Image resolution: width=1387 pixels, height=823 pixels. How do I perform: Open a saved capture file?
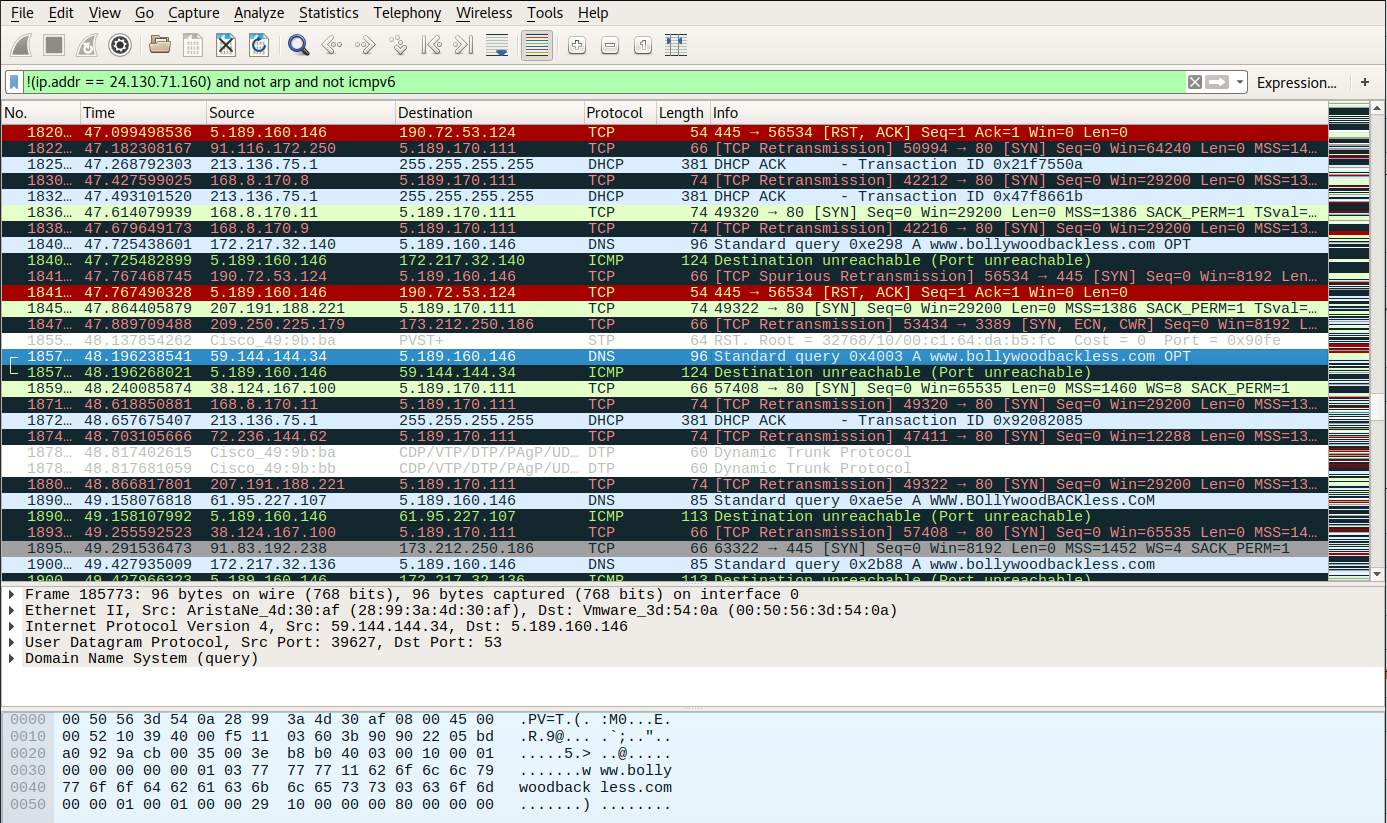(159, 45)
